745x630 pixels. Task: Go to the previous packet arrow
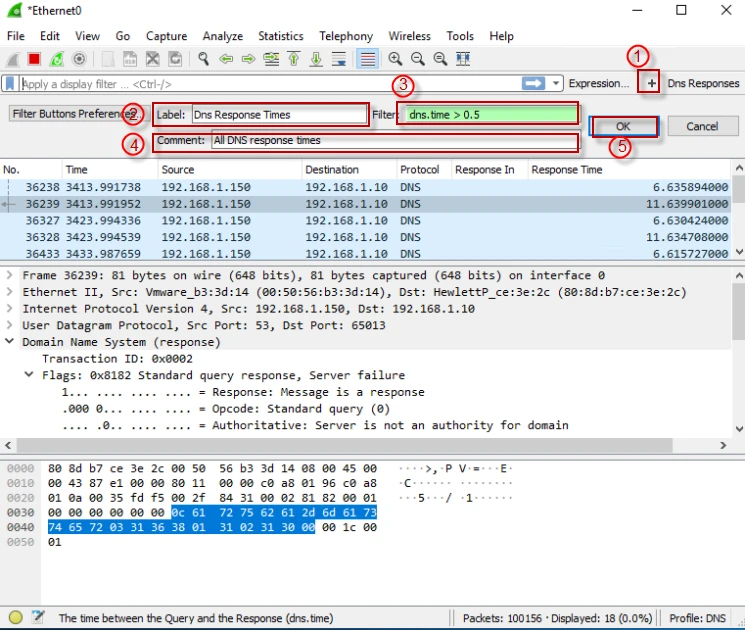[x=226, y=59]
